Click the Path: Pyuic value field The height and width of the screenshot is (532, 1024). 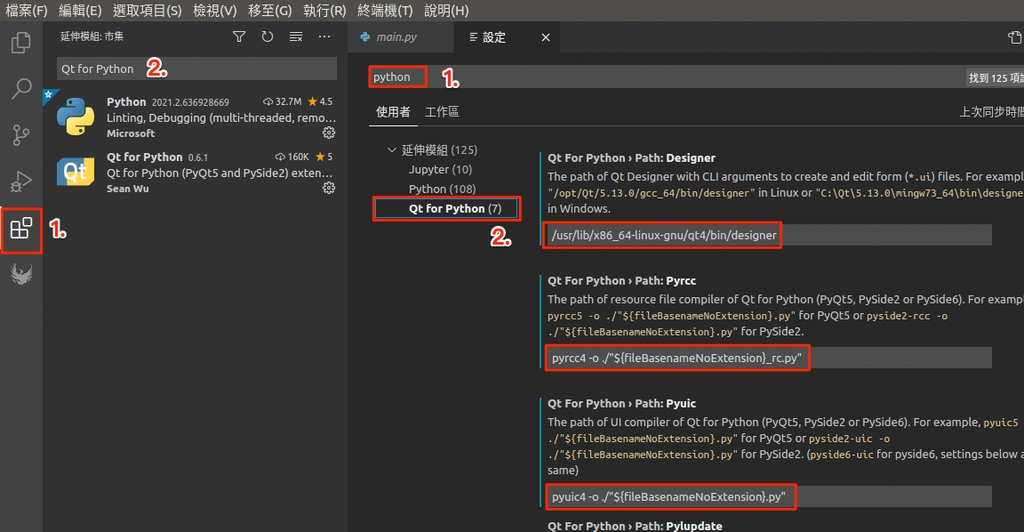(x=769, y=497)
